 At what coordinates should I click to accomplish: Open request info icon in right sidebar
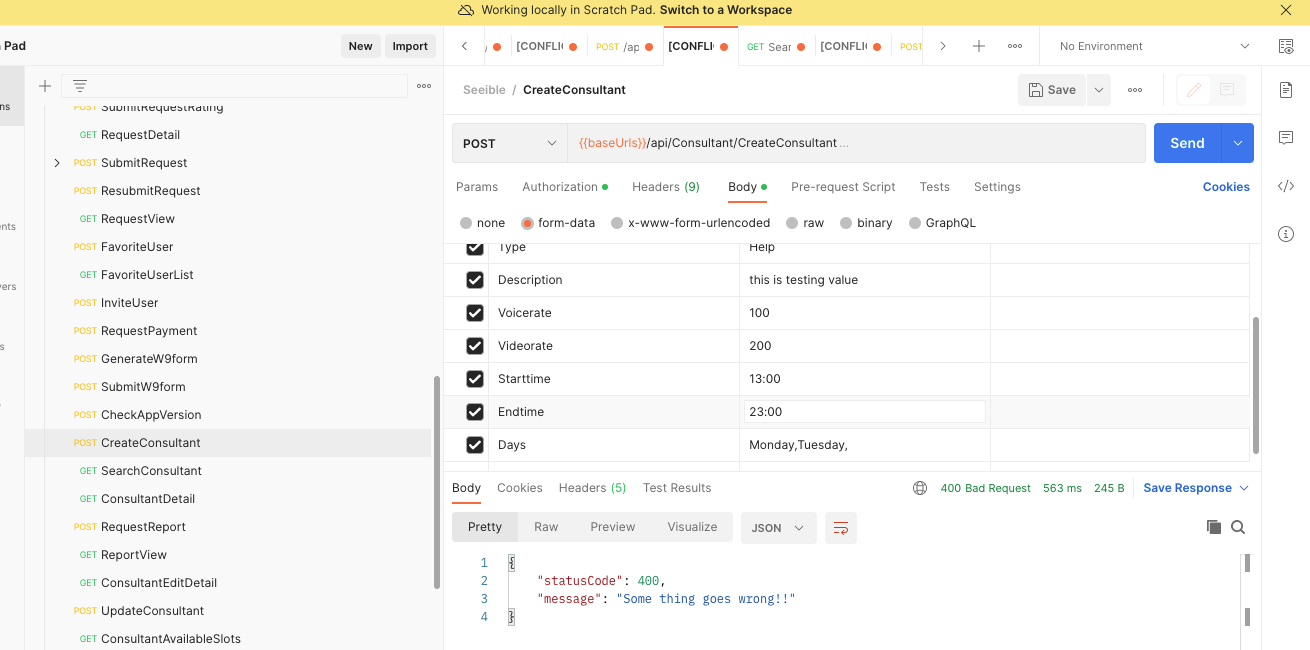(x=1286, y=234)
